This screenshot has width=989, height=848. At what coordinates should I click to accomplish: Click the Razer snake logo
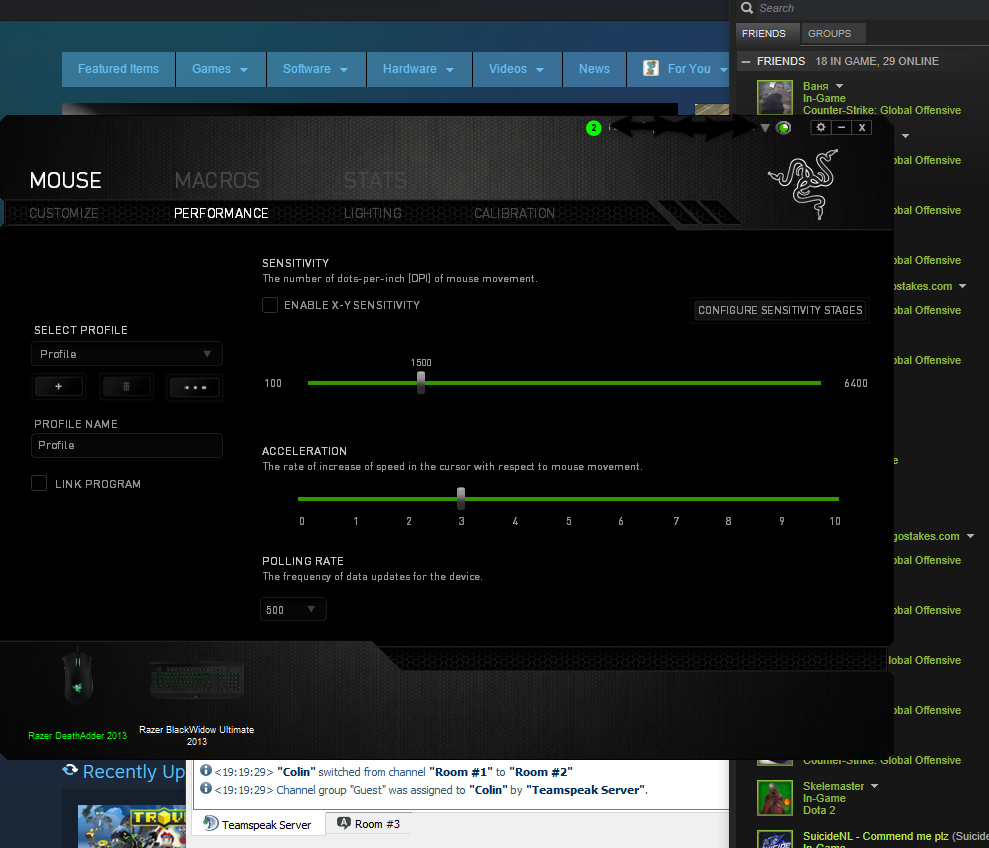[x=805, y=183]
